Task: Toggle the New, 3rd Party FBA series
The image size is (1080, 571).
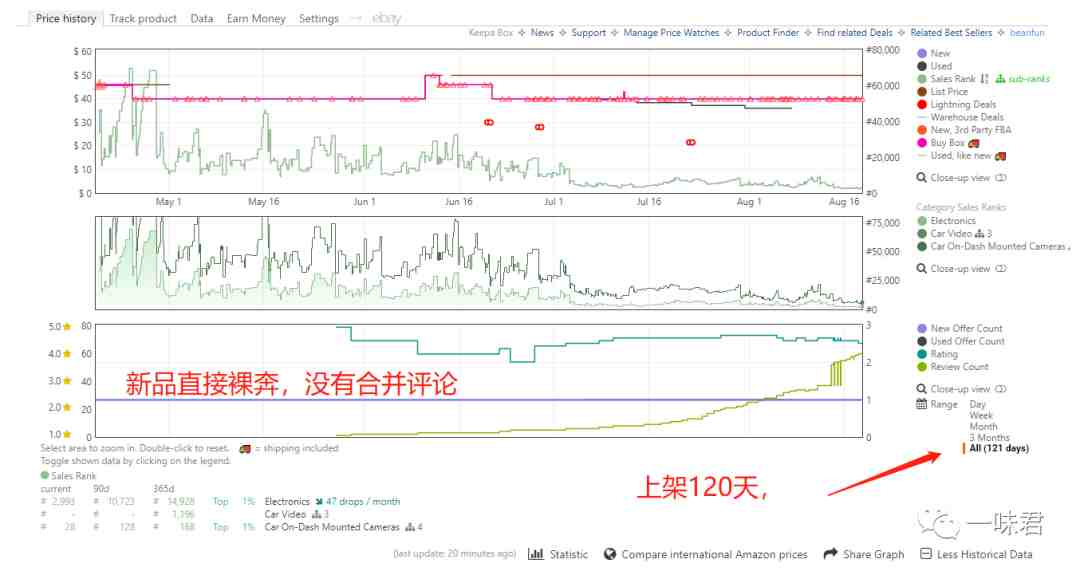Action: pos(964,129)
